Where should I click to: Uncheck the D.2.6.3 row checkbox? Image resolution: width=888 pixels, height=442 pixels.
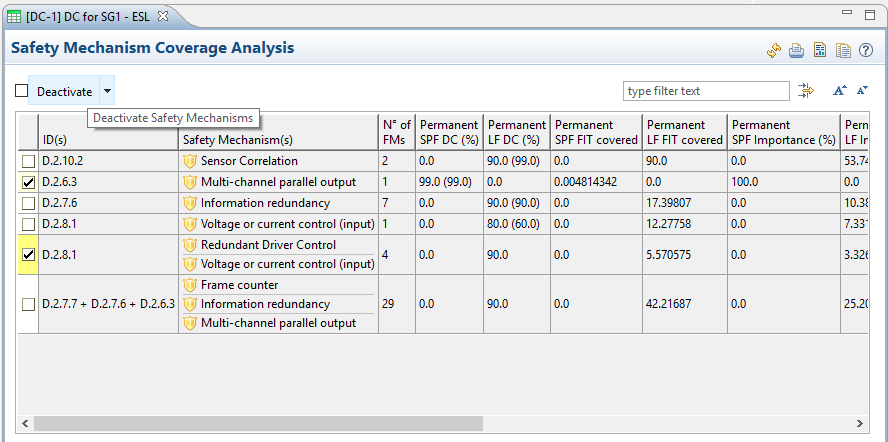pos(28,183)
